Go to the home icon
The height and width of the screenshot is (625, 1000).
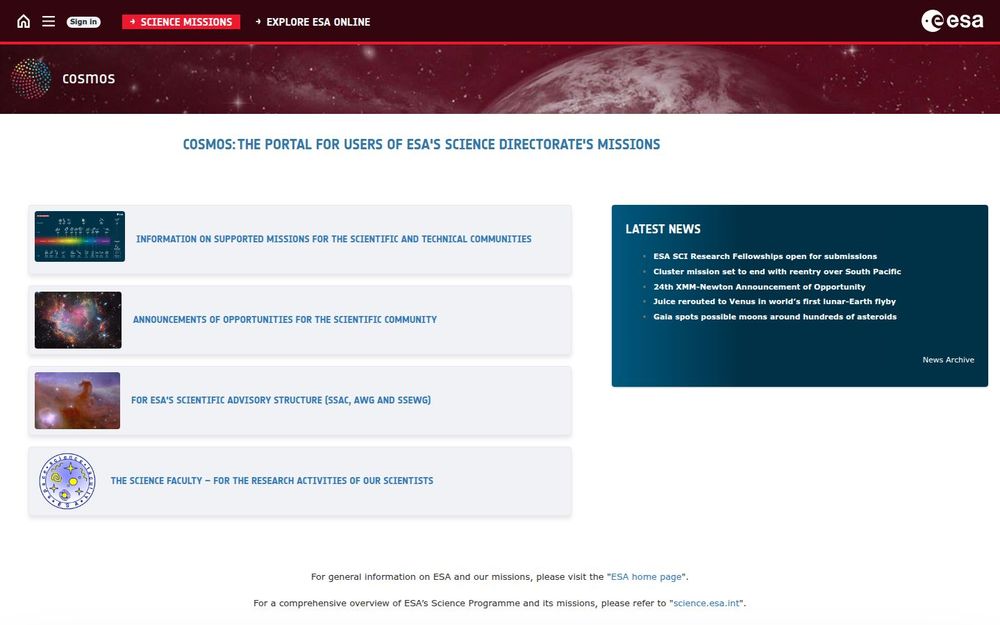[24, 22]
